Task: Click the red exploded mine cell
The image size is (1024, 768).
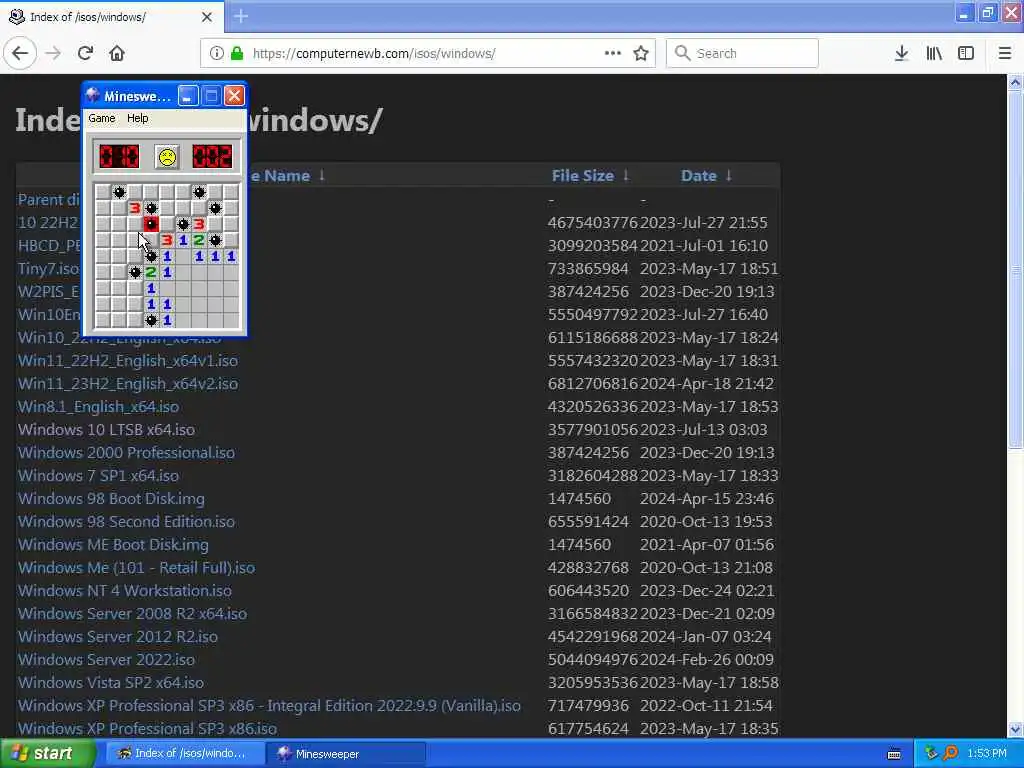Action: pyautogui.click(x=151, y=224)
